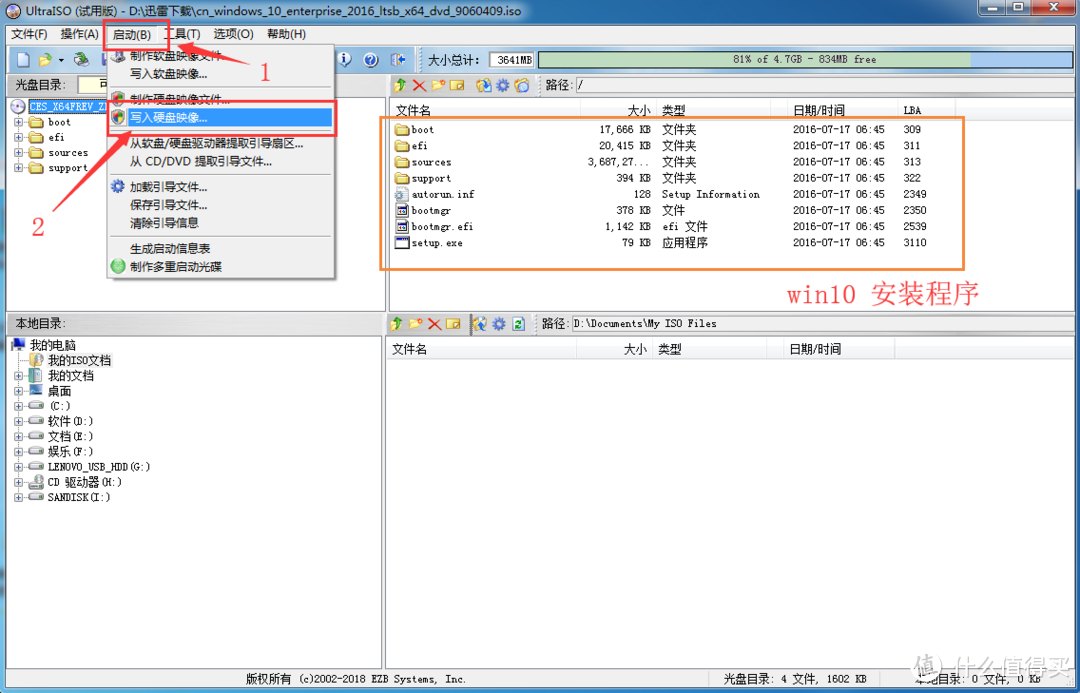This screenshot has width=1080, height=693.
Task: Select setup.exe in the image file list
Action: tap(437, 243)
